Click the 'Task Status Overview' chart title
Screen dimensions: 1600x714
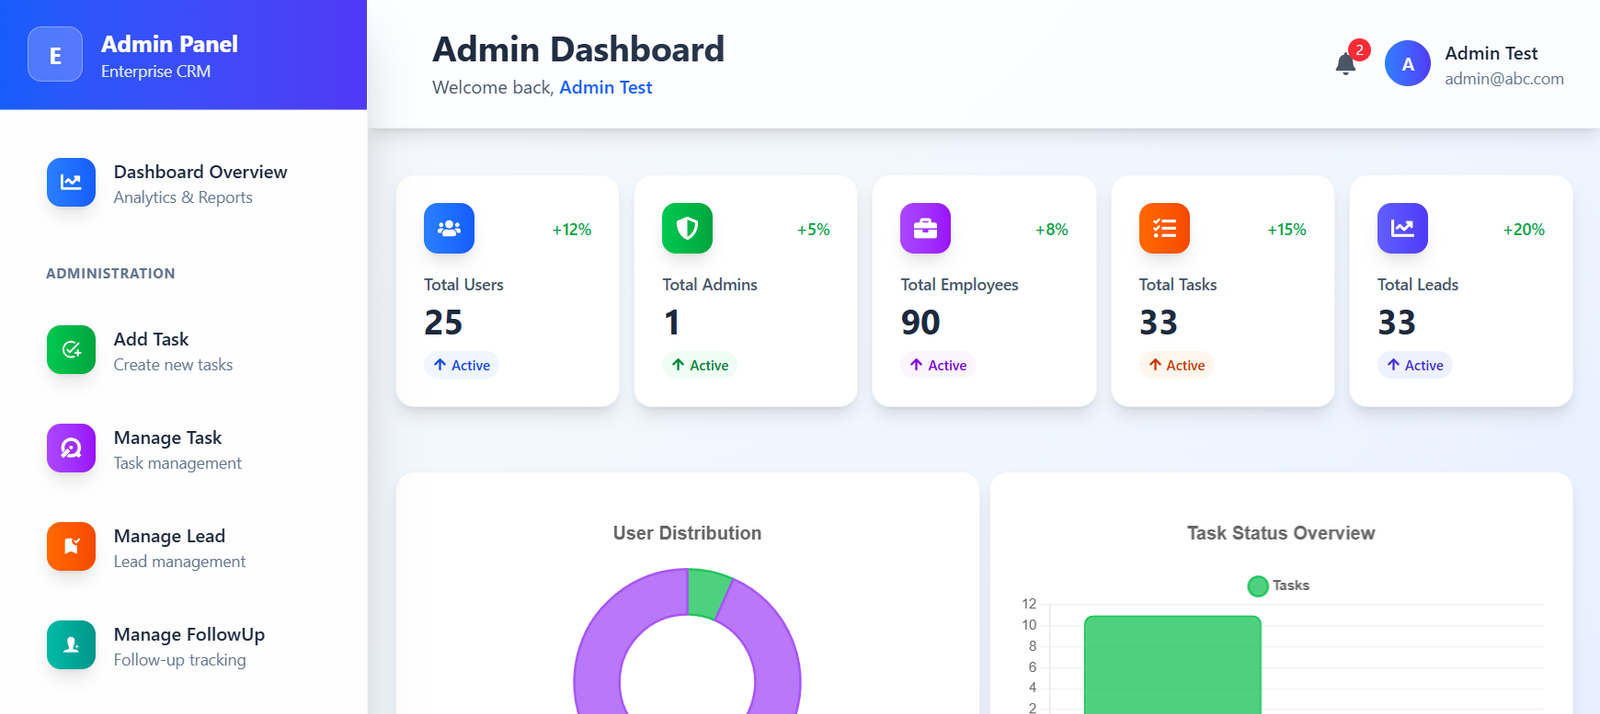coord(1281,533)
